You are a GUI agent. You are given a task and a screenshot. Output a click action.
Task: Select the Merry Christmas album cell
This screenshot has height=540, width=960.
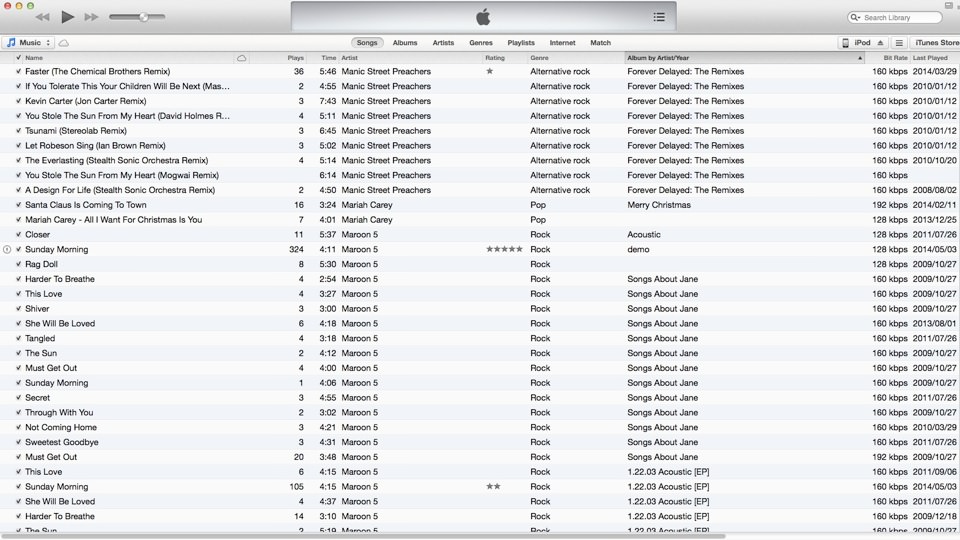pos(659,205)
